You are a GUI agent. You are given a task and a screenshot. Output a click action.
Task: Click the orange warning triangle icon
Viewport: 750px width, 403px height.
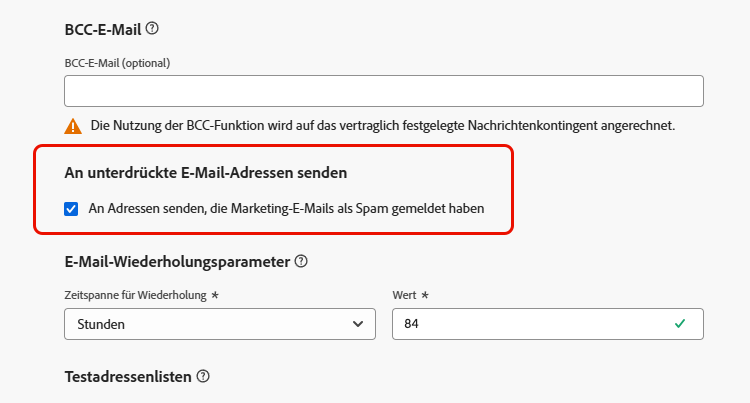(x=73, y=126)
